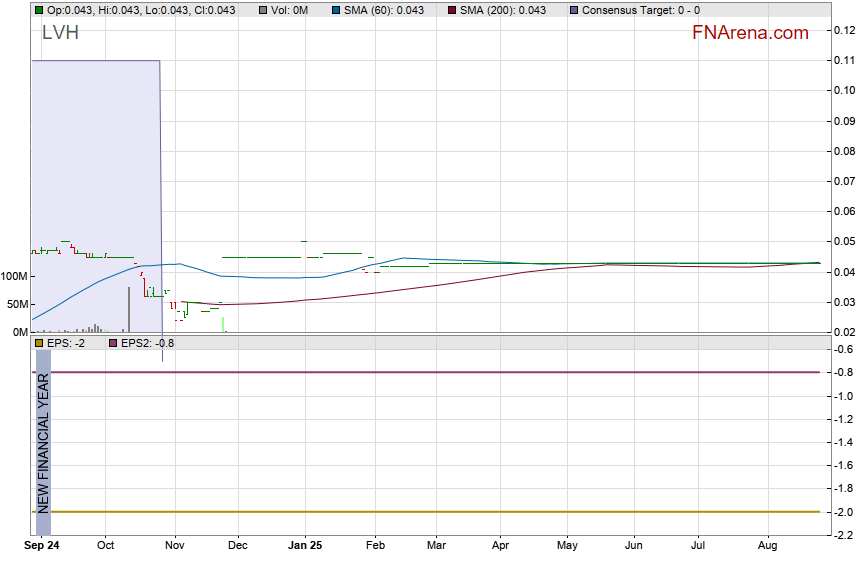Screen dimensions: 859x566
Task: Select the blue SMA (60) legend swatch
Action: tap(336, 10)
